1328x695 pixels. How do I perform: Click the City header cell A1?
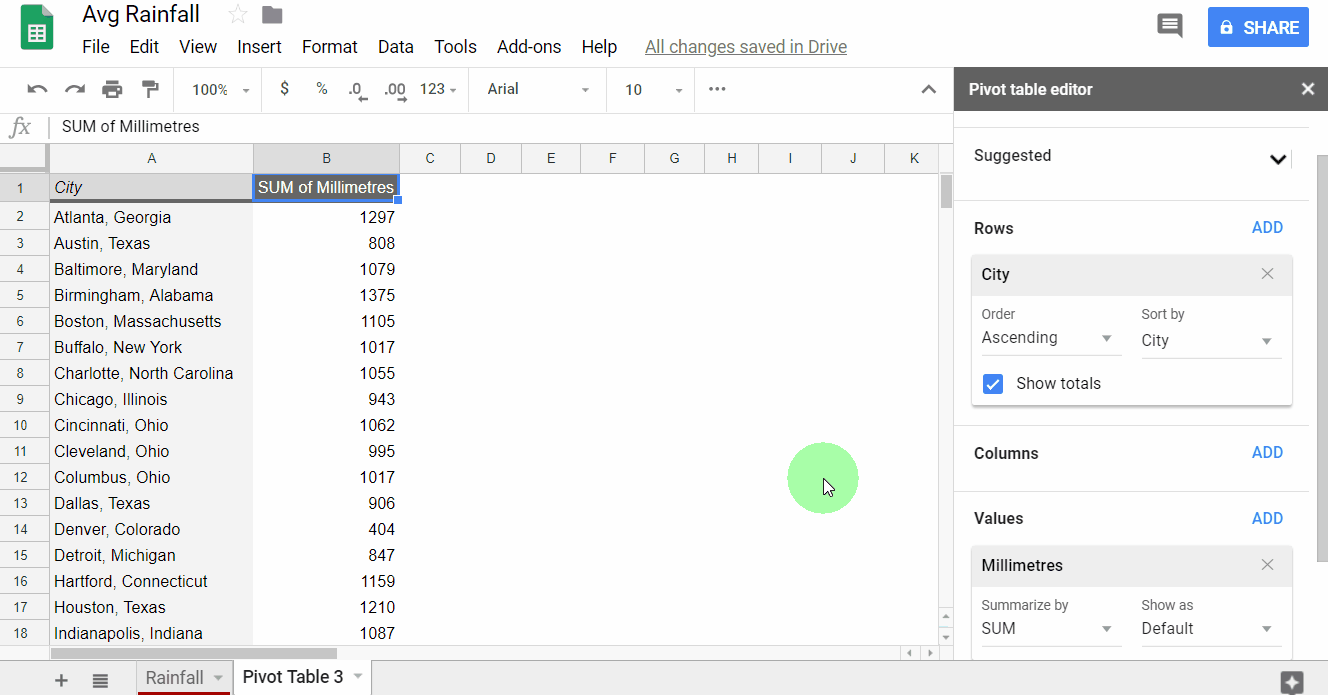[151, 187]
